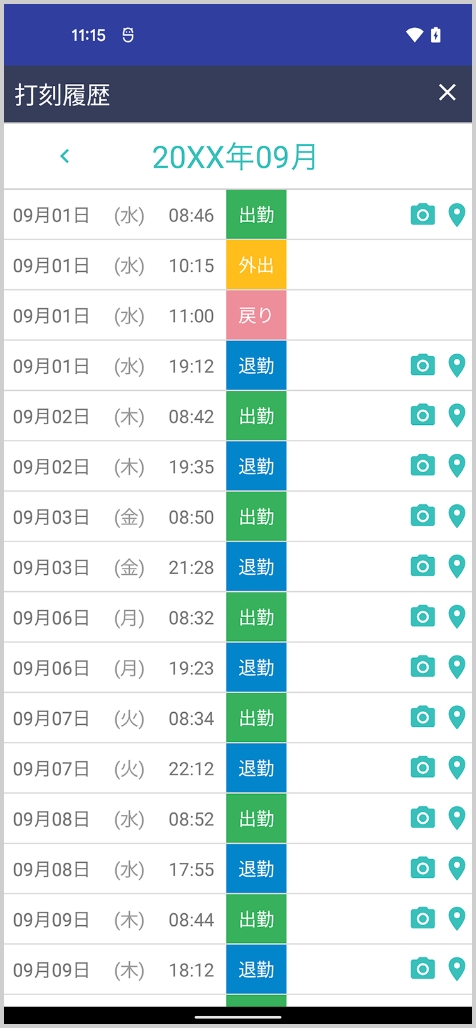Open location pin for 09月02日 08:42 出勤
476x1028 pixels.
tap(456, 416)
